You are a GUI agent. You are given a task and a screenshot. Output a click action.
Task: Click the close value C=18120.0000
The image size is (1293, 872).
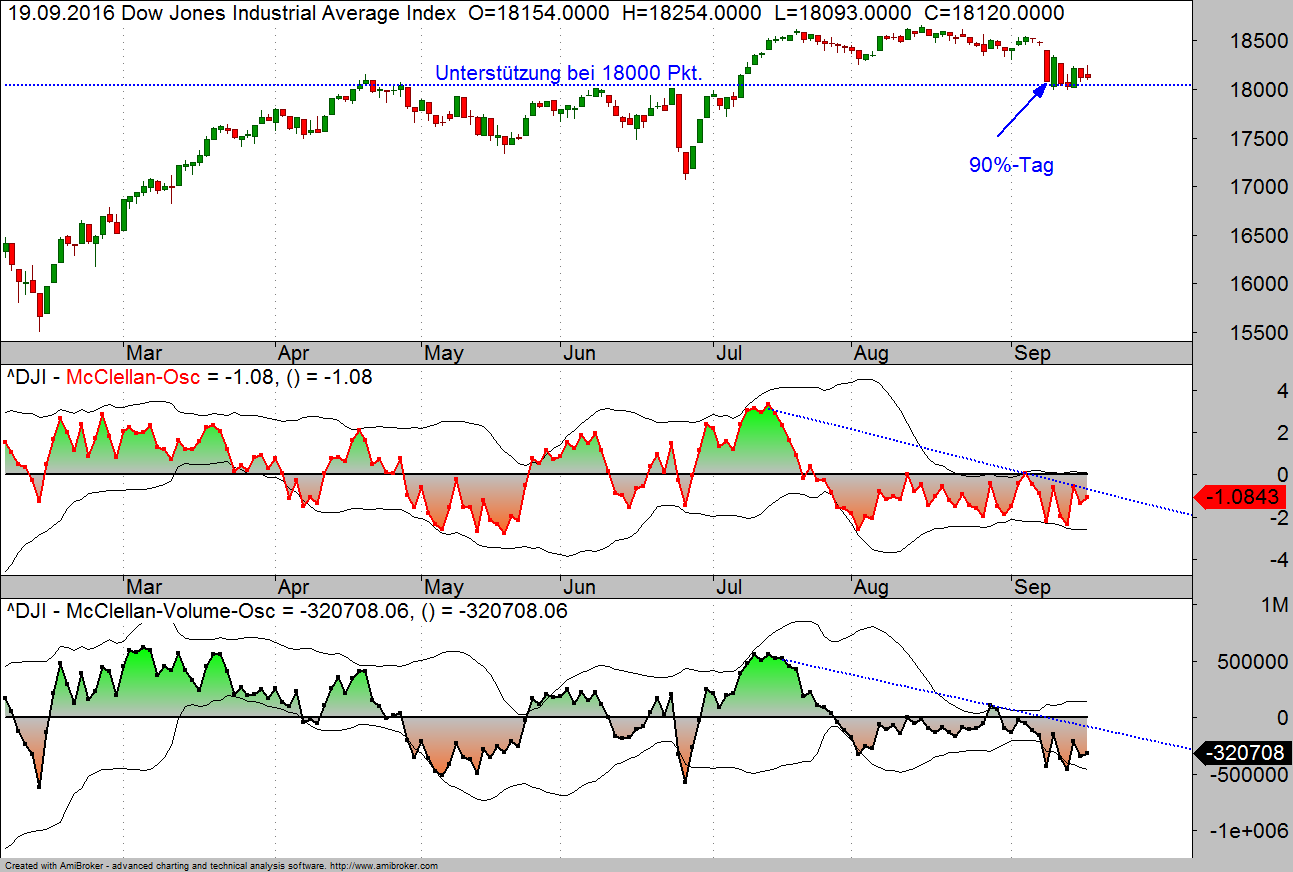(993, 13)
